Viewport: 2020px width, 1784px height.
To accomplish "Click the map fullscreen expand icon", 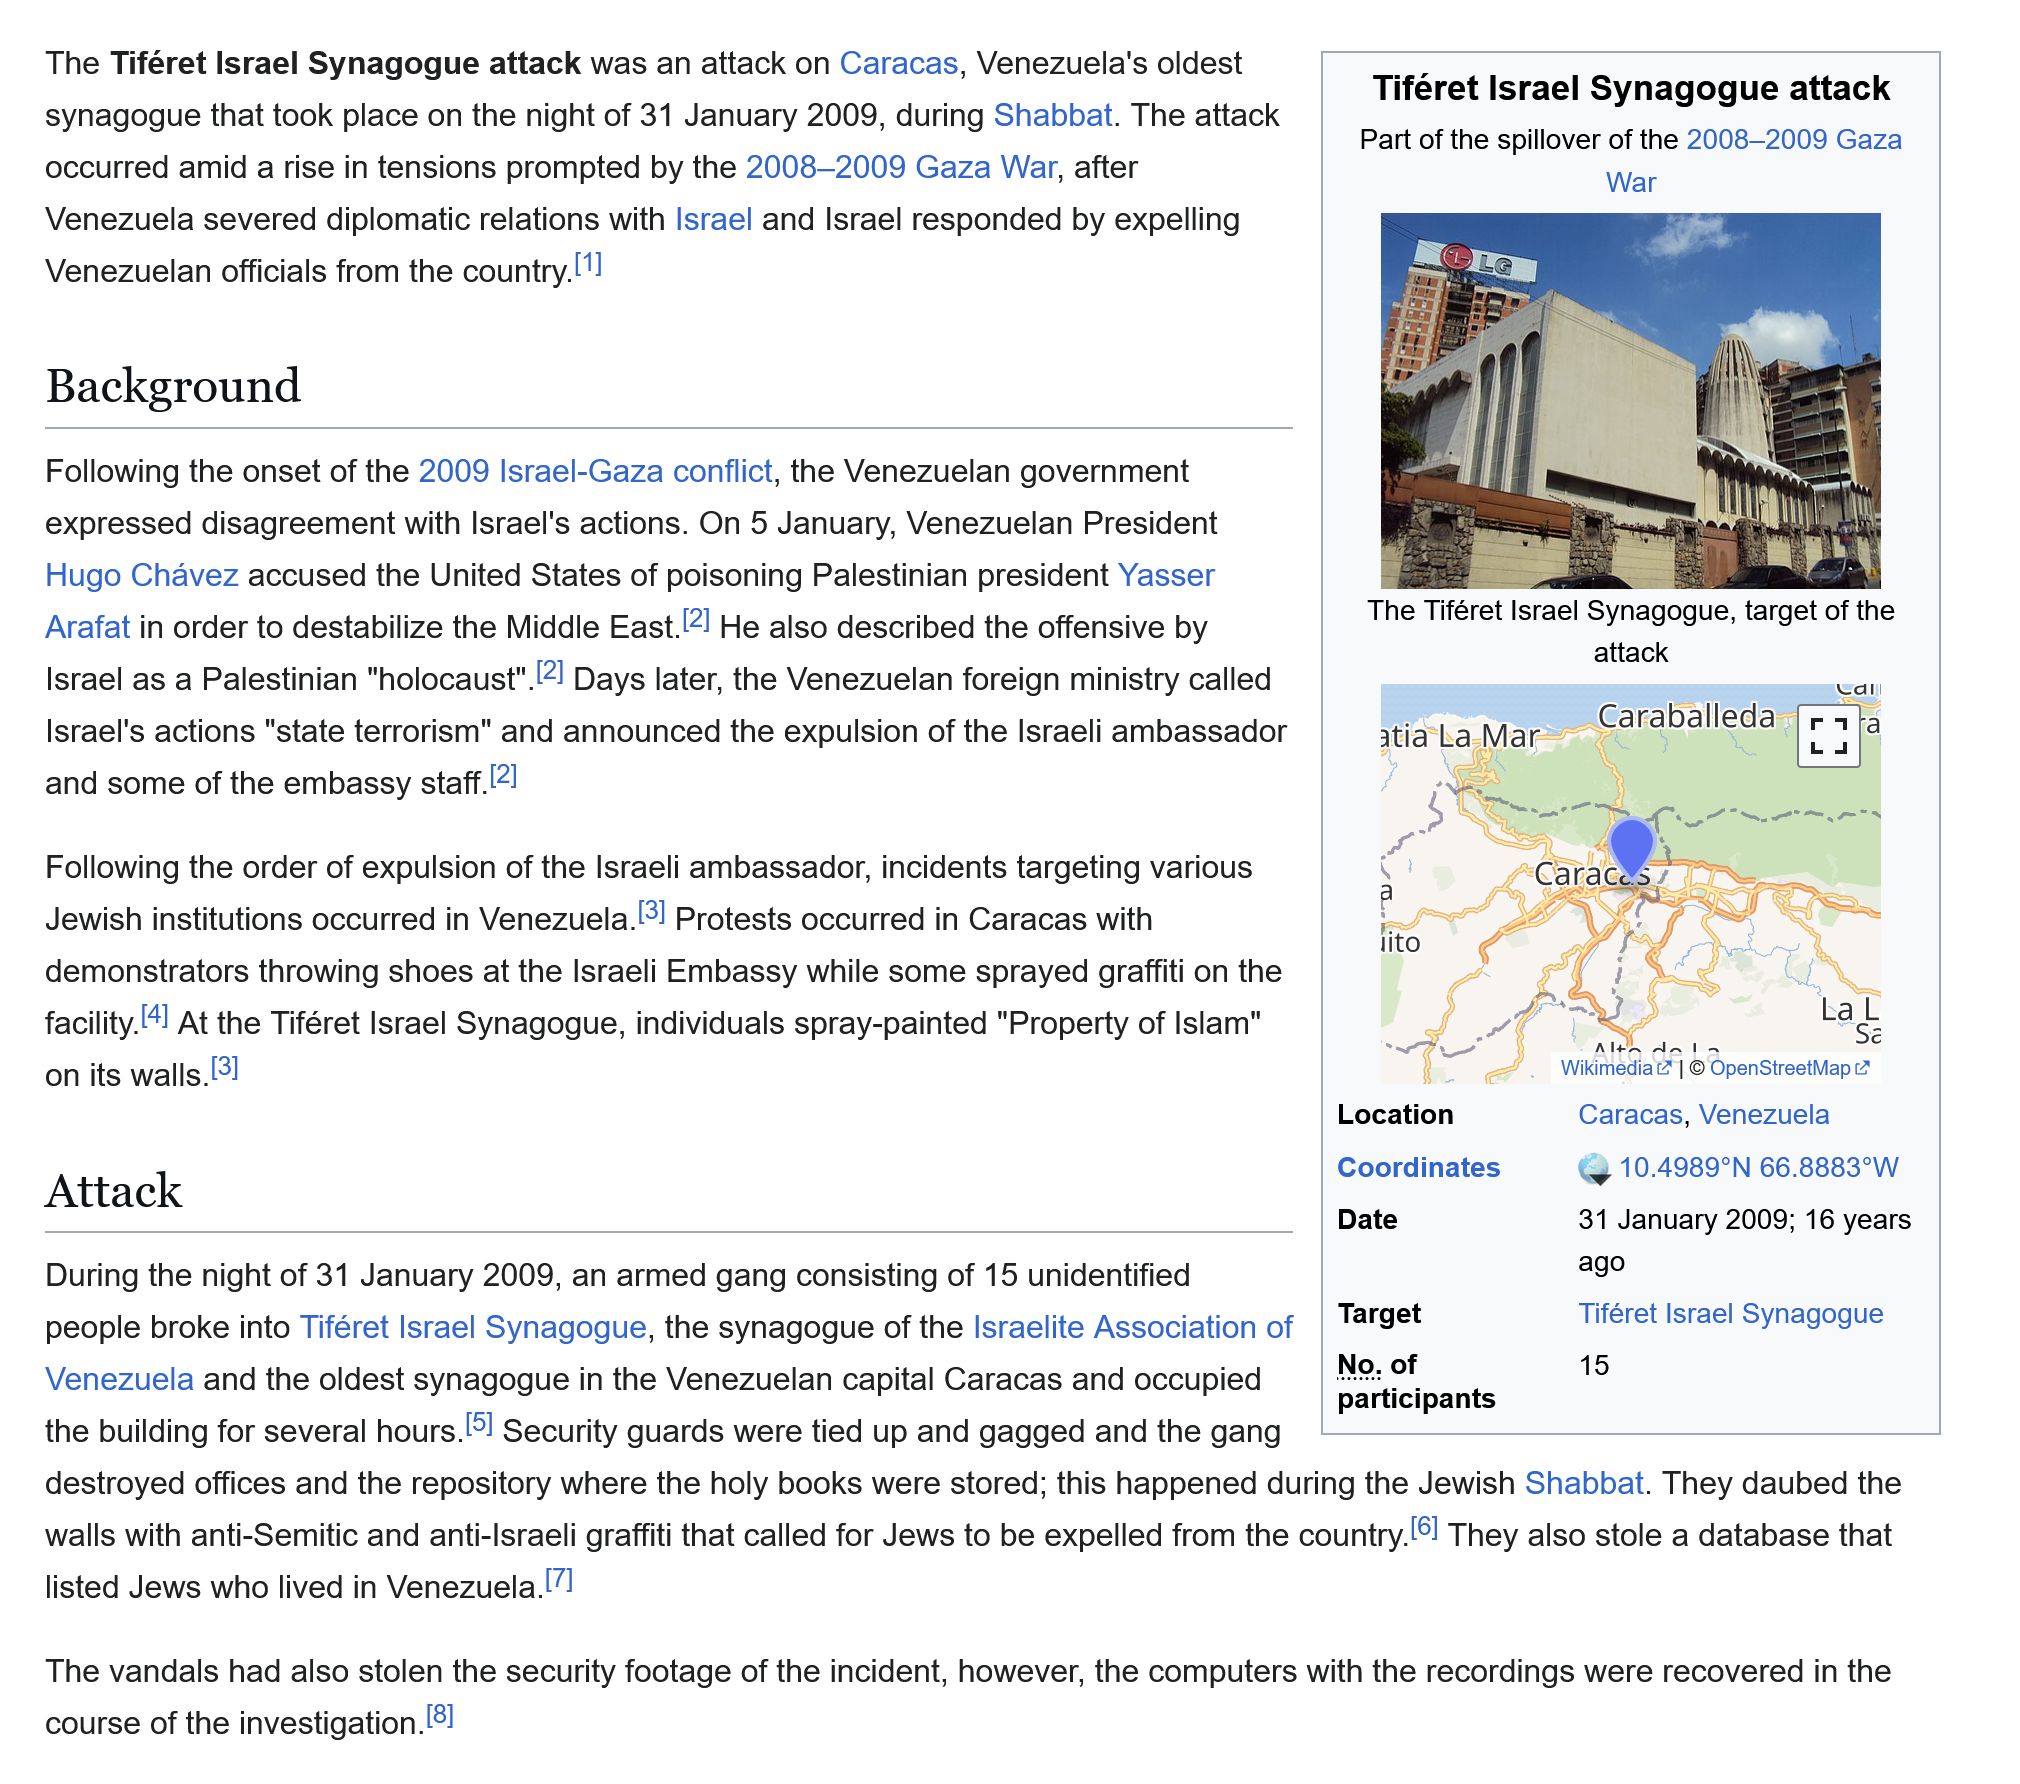I will tap(1828, 736).
